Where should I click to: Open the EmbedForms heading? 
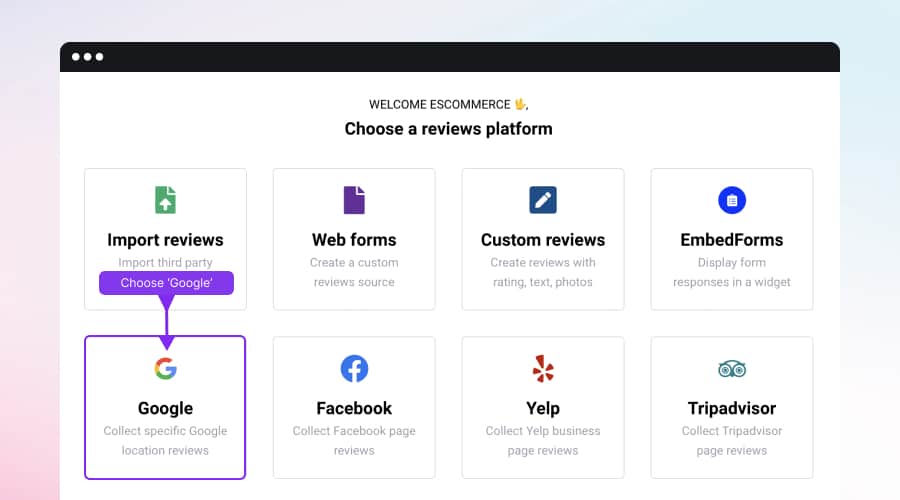(732, 240)
